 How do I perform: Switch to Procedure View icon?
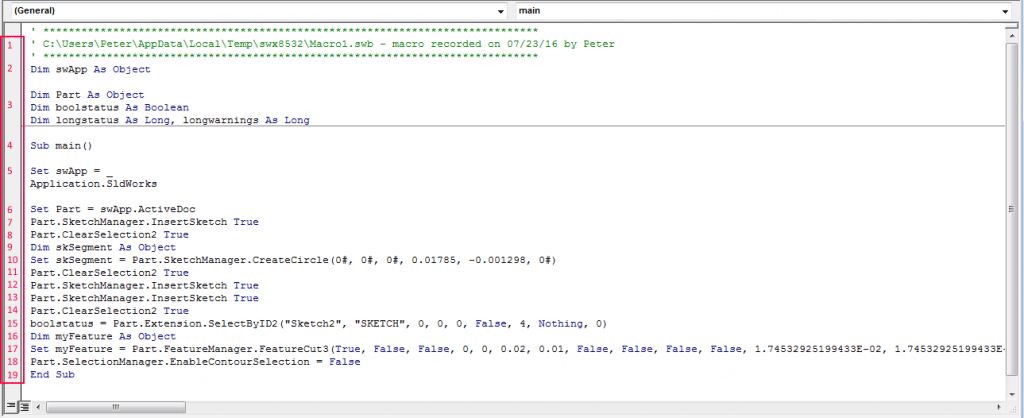pos(10,407)
